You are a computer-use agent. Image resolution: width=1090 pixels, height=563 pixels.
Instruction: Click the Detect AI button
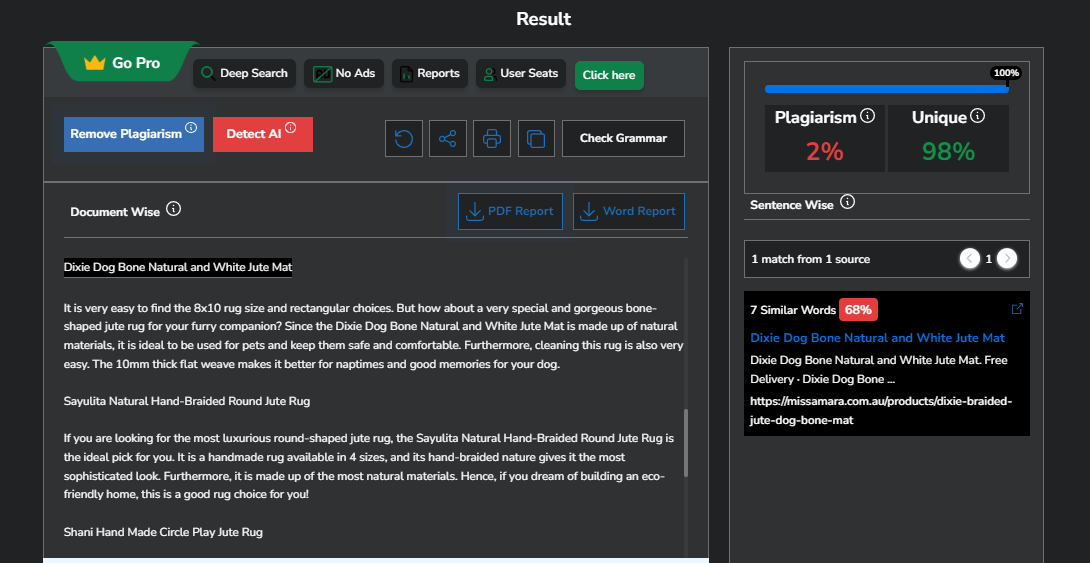coord(263,134)
